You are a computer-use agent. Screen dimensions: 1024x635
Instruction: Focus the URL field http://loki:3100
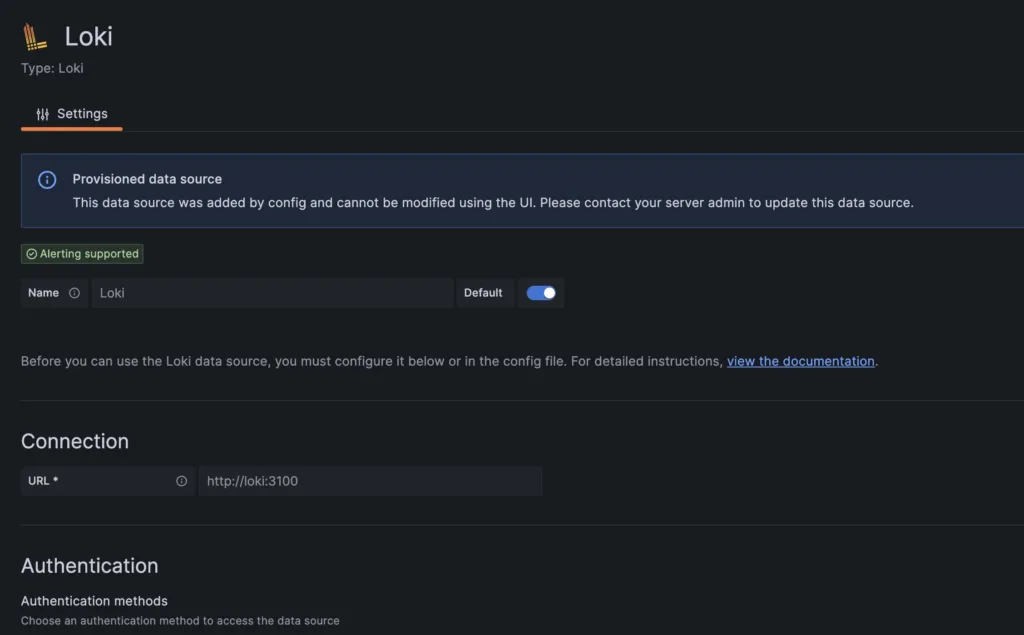click(370, 481)
